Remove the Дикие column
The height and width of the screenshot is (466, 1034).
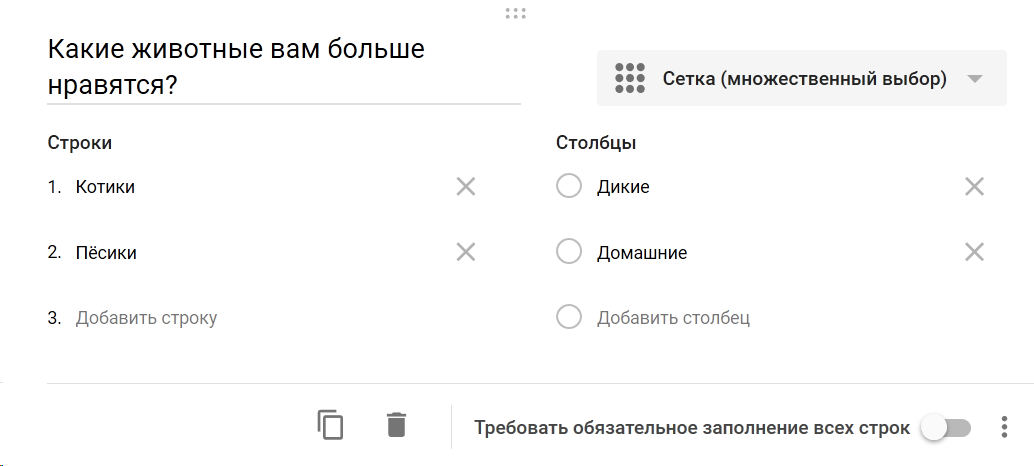click(x=974, y=187)
